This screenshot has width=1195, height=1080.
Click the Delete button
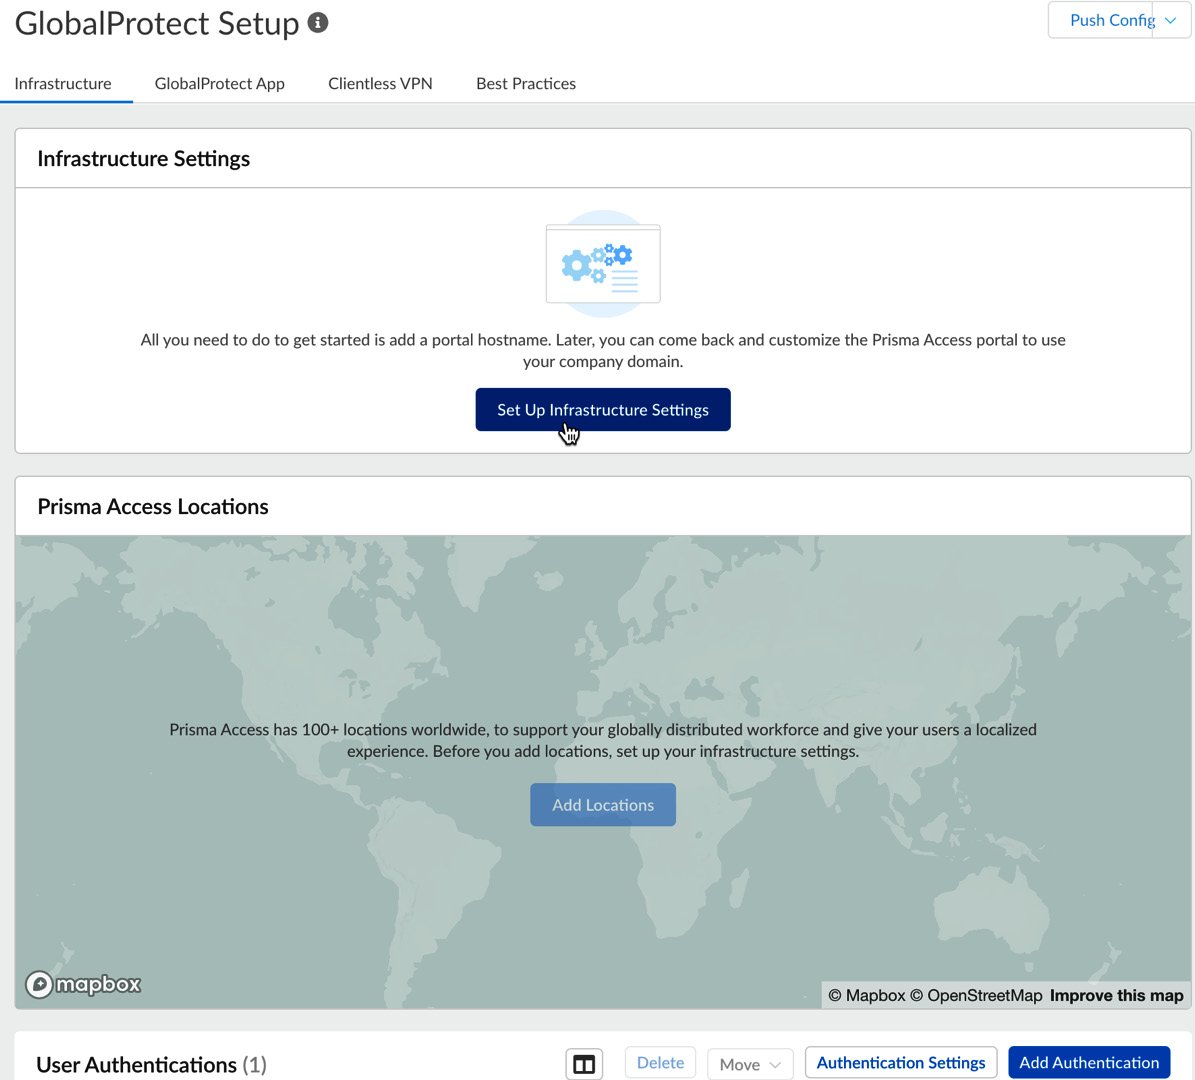point(660,1062)
